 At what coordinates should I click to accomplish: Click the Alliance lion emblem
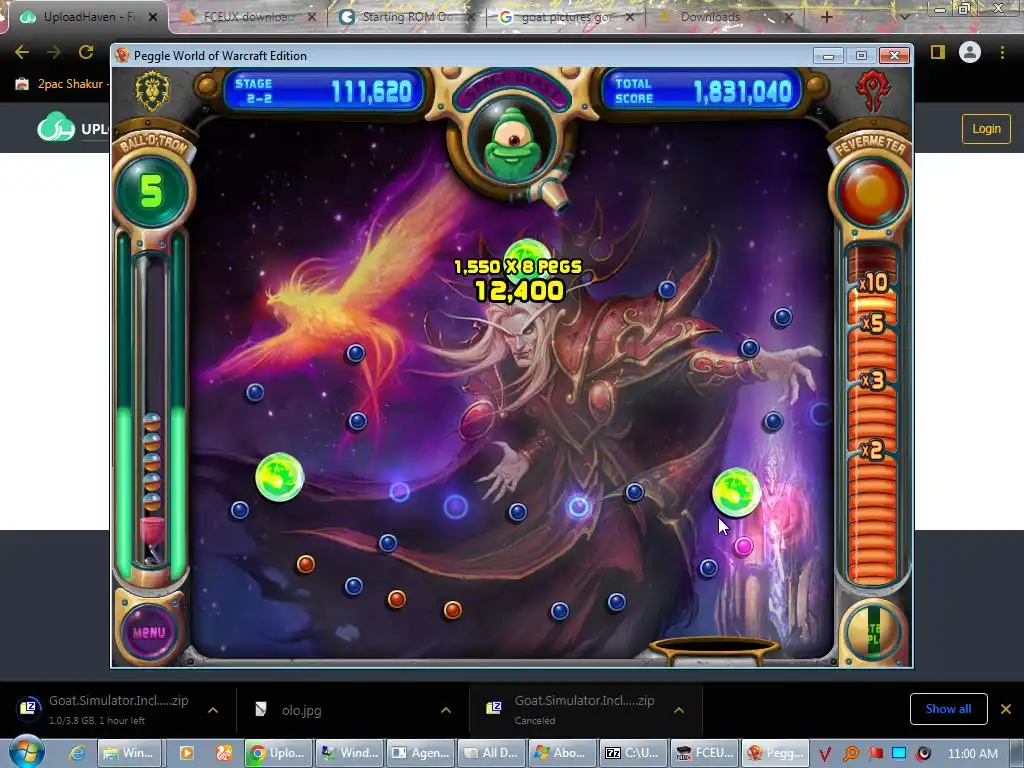pos(152,91)
